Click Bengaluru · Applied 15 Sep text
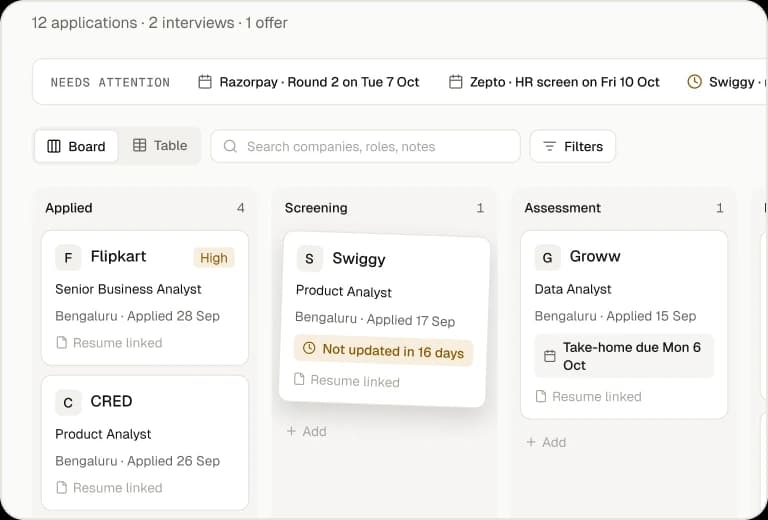Screen dimensions: 768x520 pos(615,316)
